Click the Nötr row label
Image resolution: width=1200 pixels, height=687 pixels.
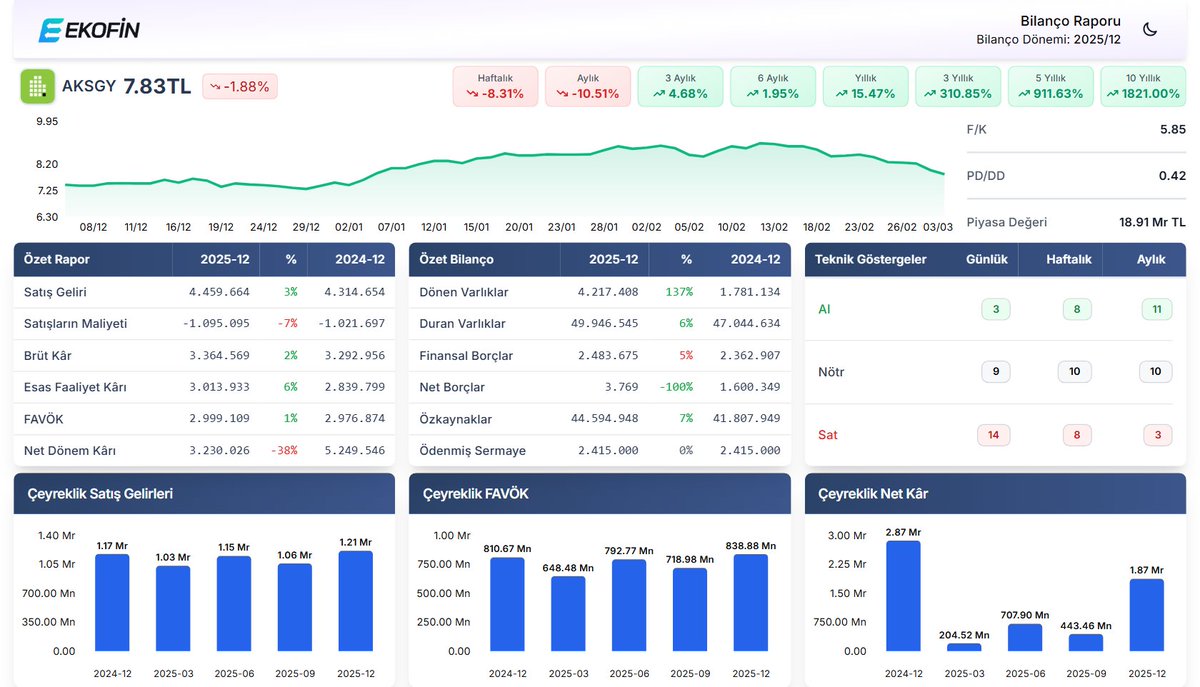tap(831, 372)
